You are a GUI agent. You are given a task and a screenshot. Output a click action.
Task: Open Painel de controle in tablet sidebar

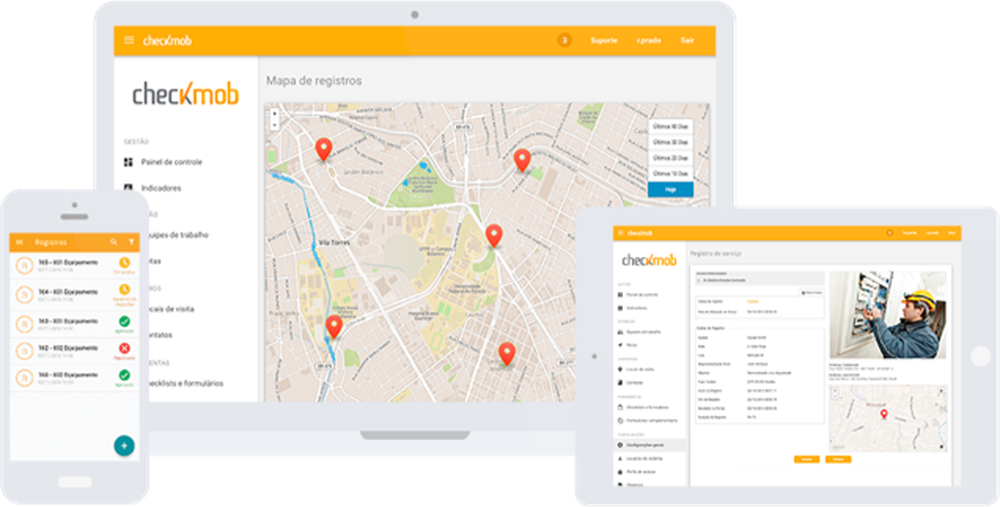pyautogui.click(x=643, y=295)
